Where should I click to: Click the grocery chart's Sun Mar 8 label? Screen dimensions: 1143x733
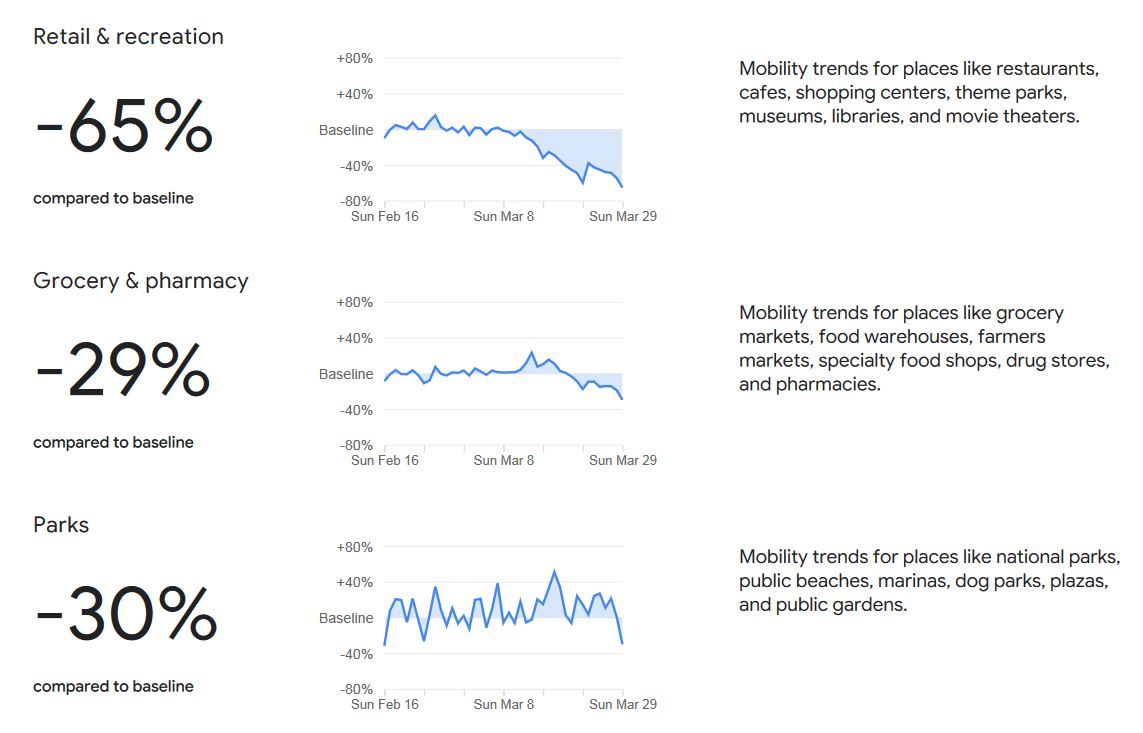(x=504, y=460)
